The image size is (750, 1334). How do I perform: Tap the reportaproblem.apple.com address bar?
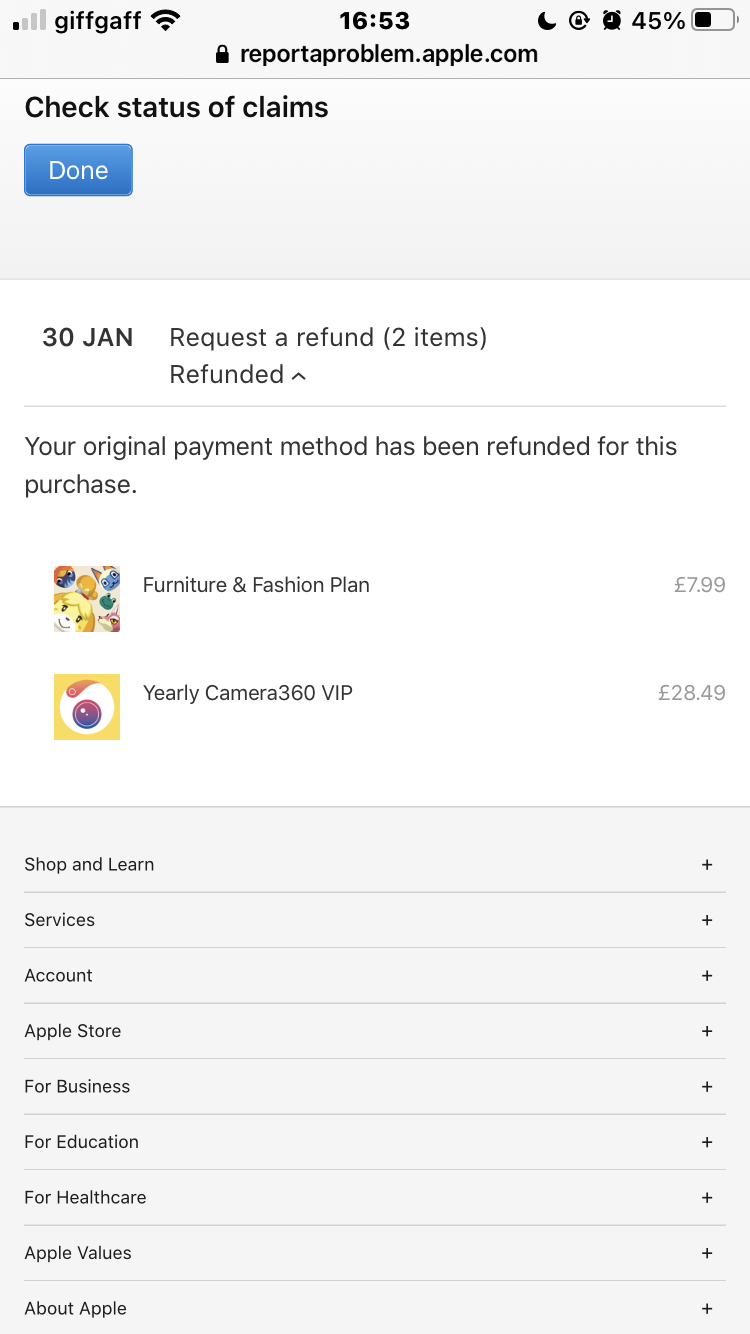[388, 55]
